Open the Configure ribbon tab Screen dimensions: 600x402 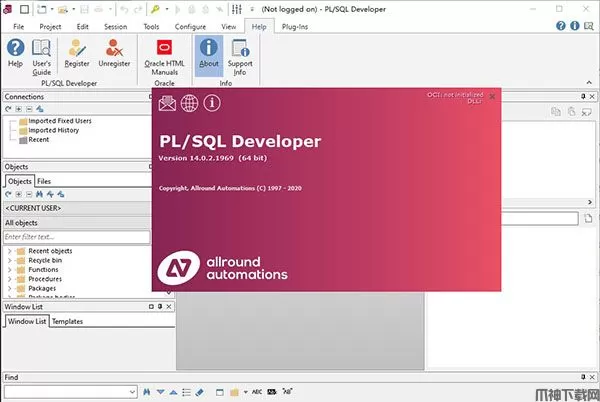point(190,26)
